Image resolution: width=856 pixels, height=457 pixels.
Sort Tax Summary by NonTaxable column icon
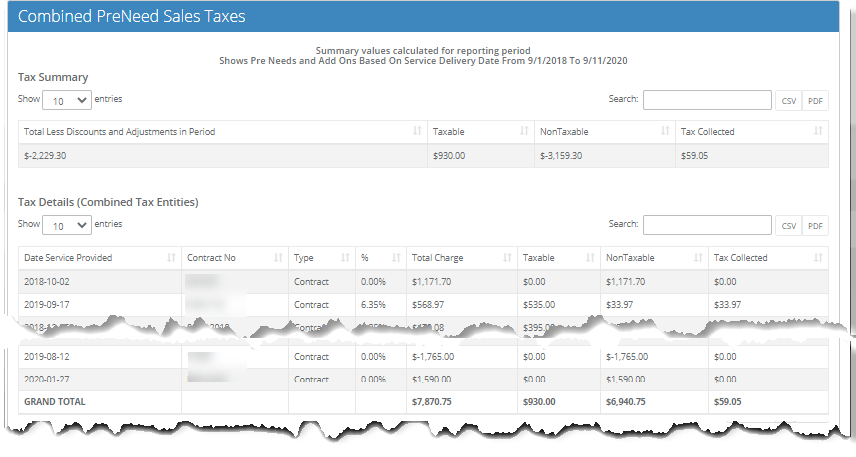coord(663,132)
